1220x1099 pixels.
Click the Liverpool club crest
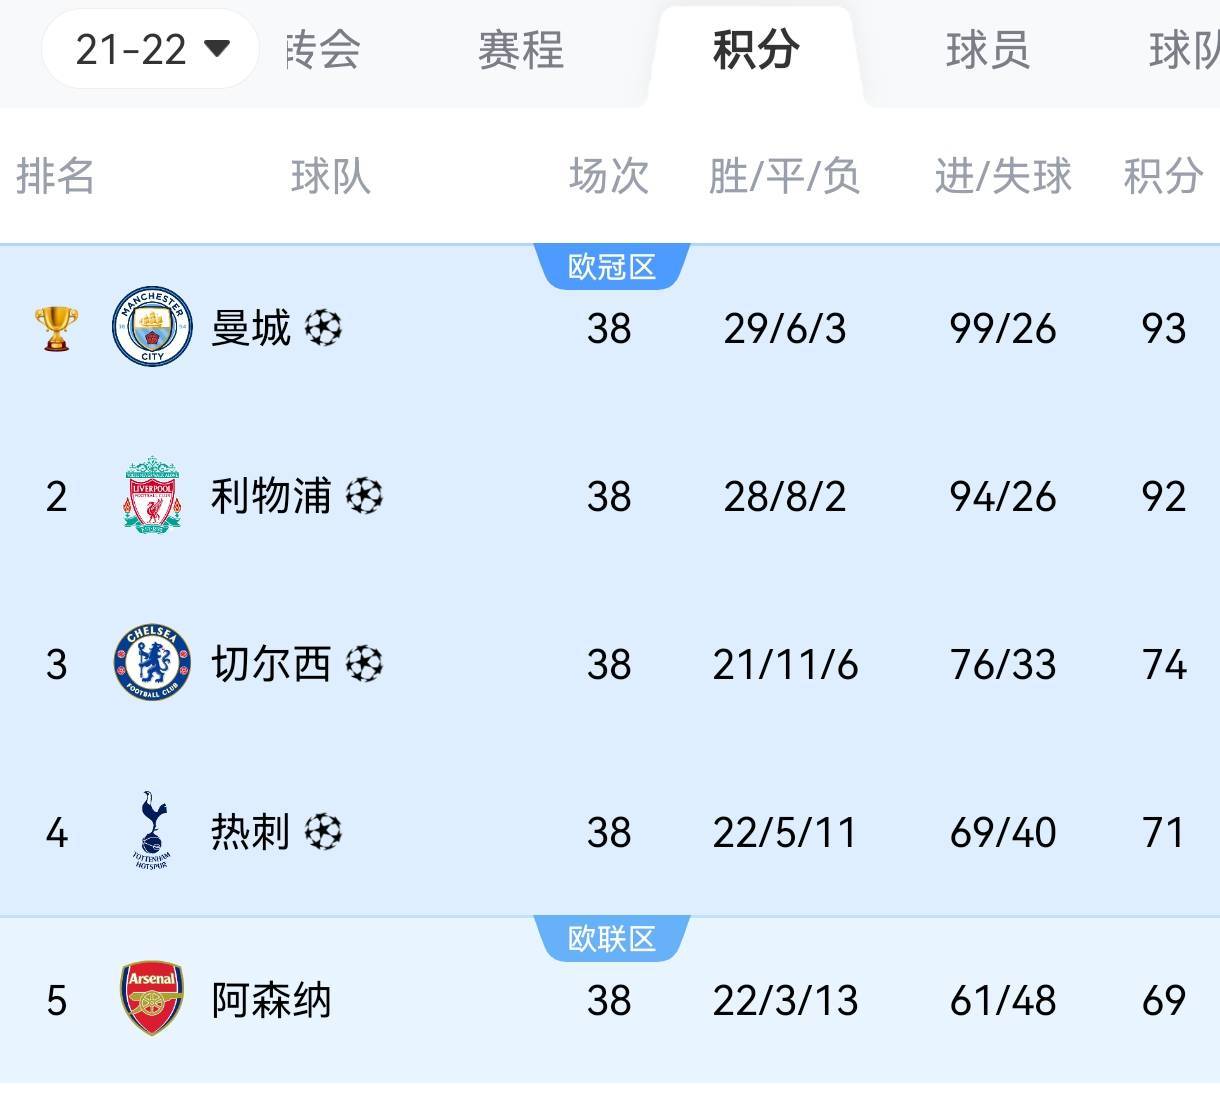152,496
